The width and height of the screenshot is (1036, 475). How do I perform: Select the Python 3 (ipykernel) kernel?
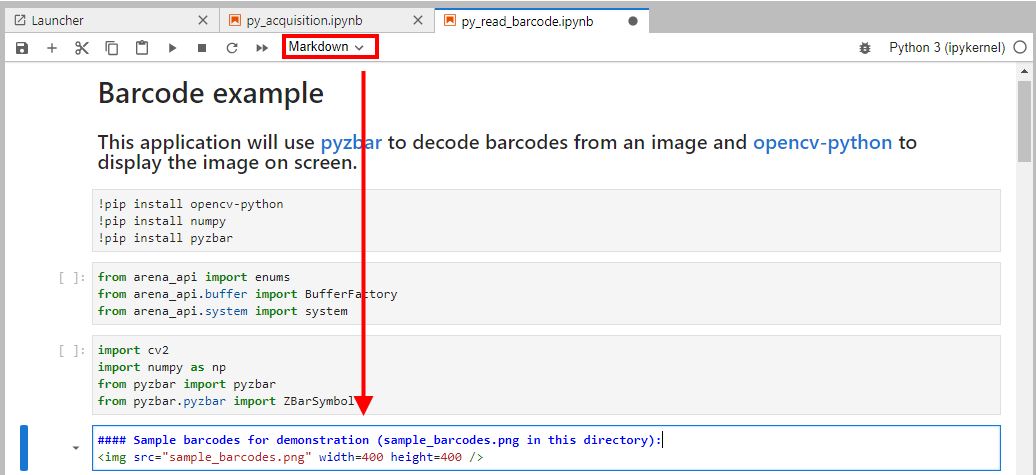[946, 47]
